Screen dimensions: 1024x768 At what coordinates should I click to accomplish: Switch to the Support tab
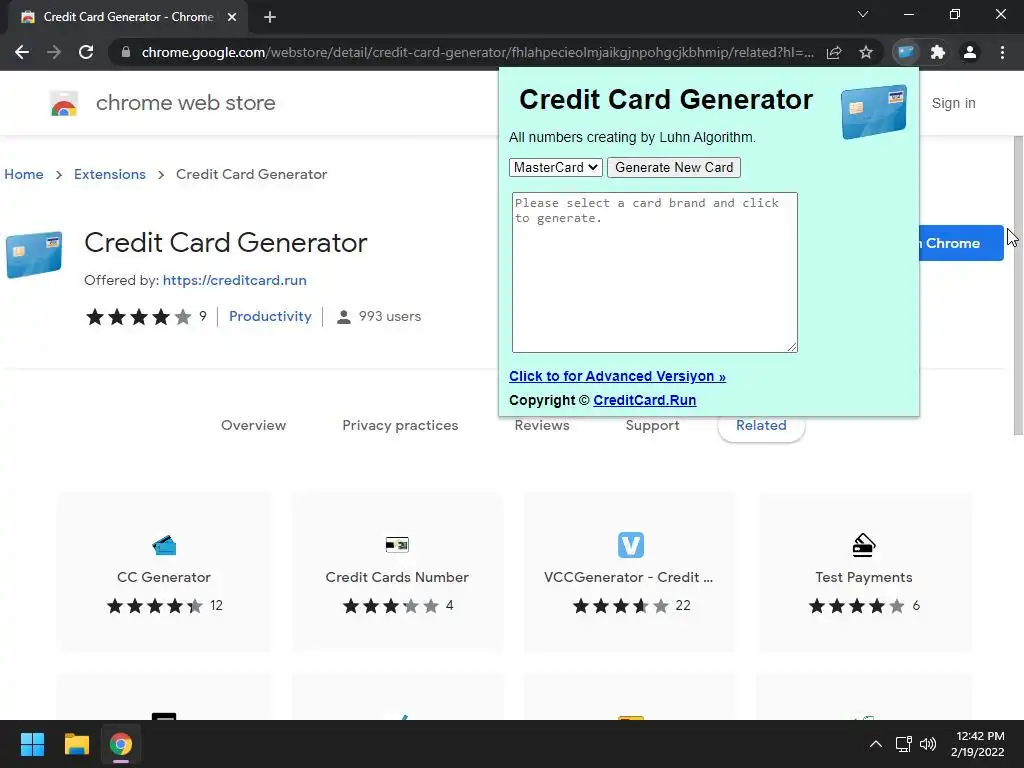pyautogui.click(x=652, y=425)
